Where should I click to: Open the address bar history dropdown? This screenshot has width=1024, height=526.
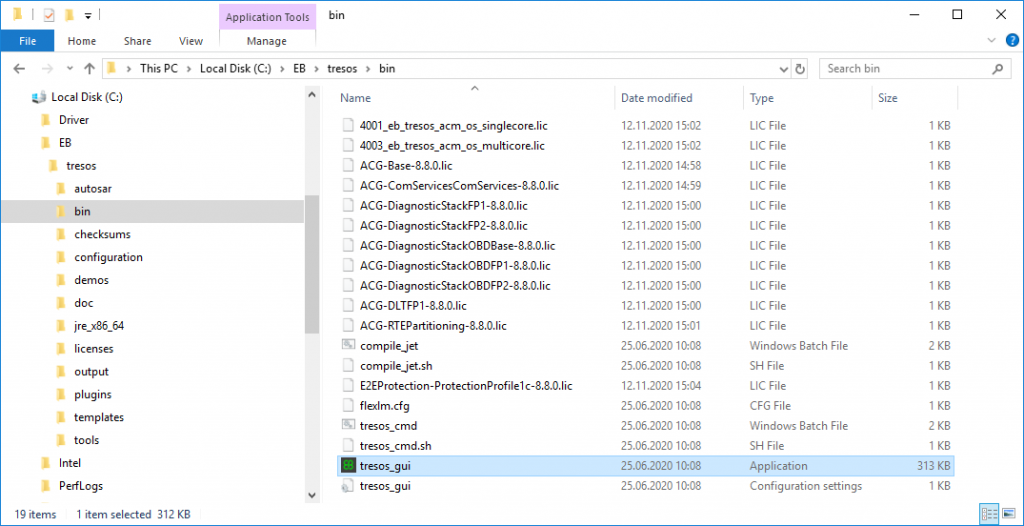(781, 69)
